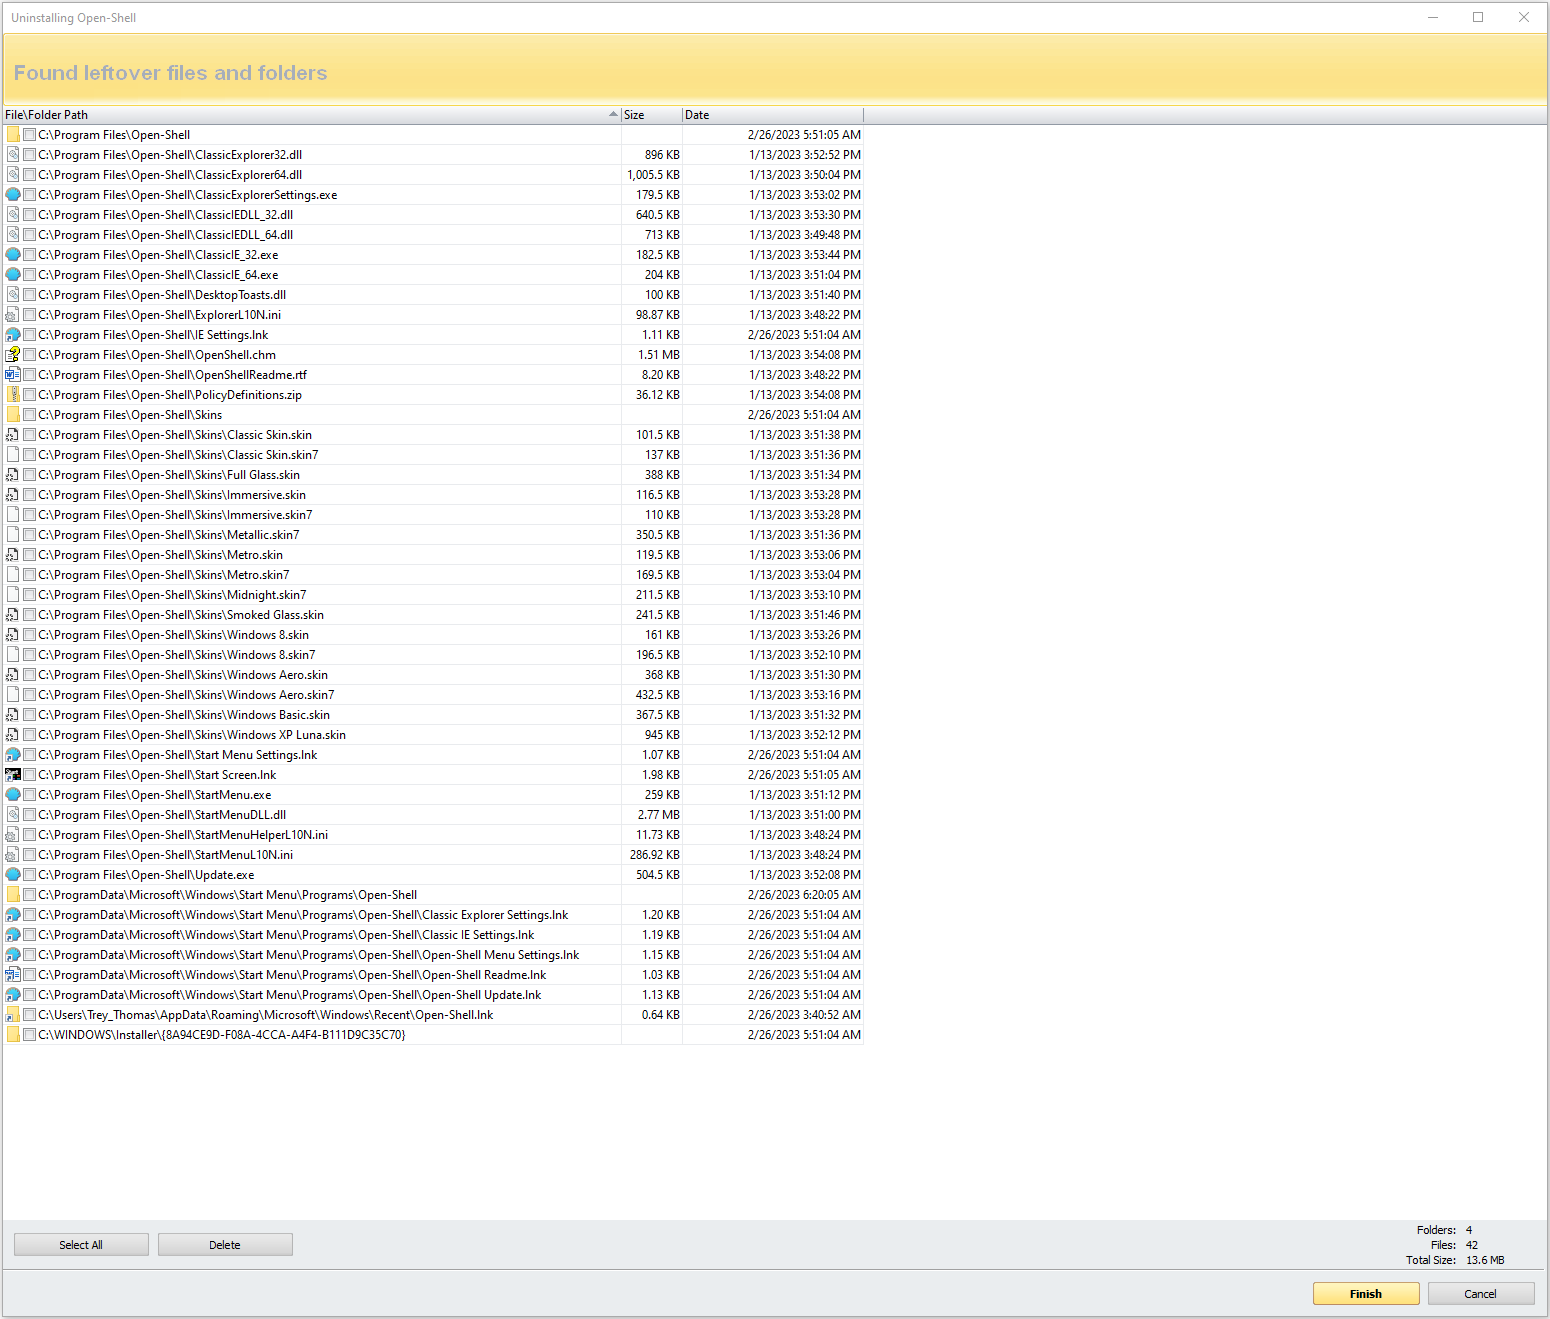Cancel the leftover cleanup
Screen dimensions: 1550x1319
point(1481,1294)
